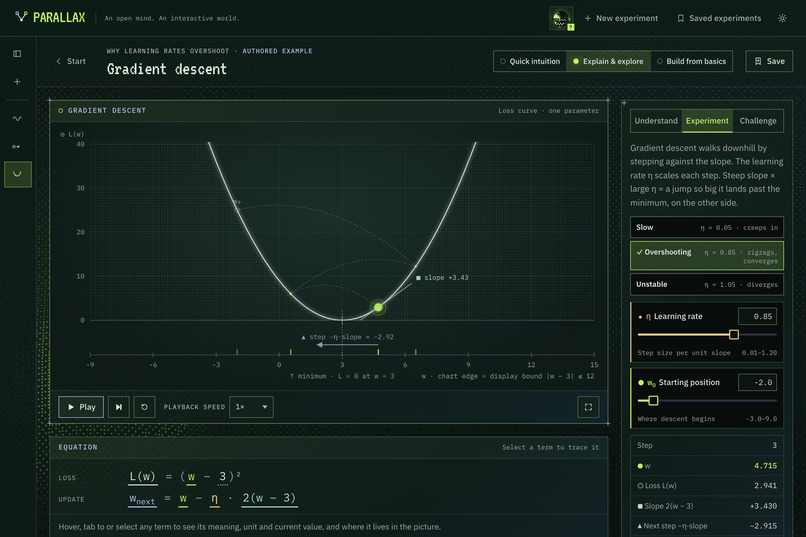
Task: Click the Starting position value field
Action: tap(757, 382)
